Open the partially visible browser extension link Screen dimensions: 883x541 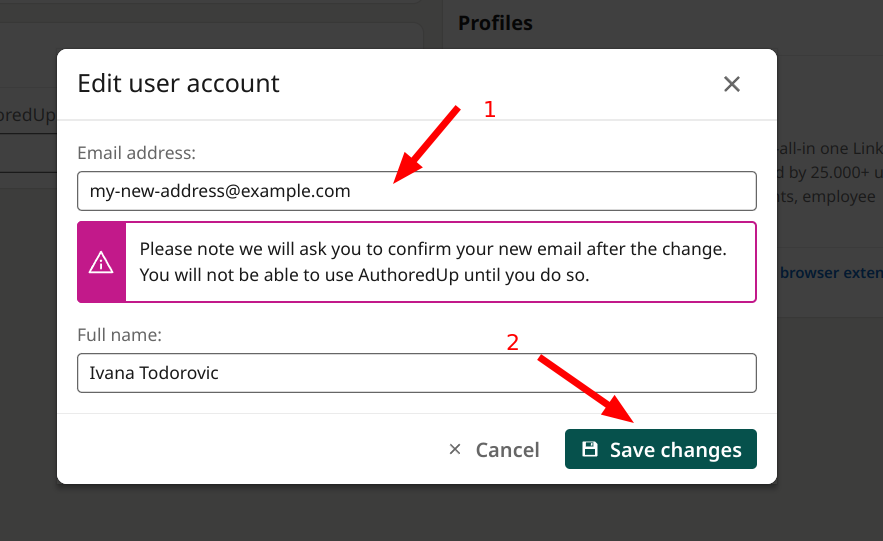(x=831, y=273)
